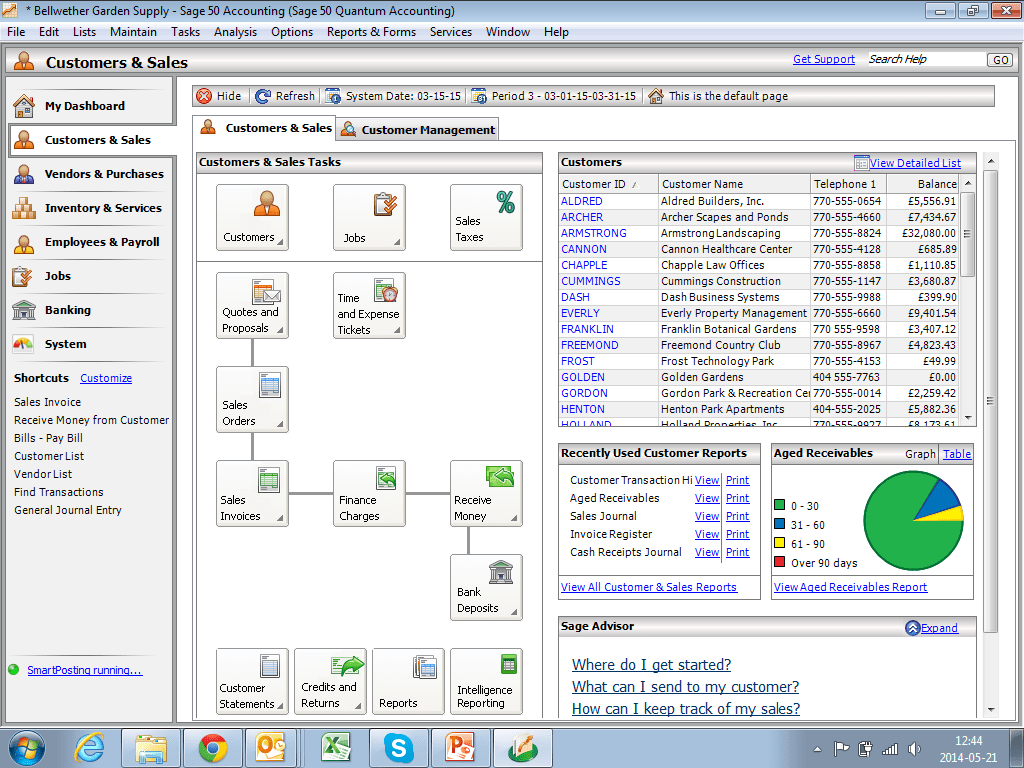Go to the Banking module in sidebar
The height and width of the screenshot is (768, 1024).
coord(70,310)
